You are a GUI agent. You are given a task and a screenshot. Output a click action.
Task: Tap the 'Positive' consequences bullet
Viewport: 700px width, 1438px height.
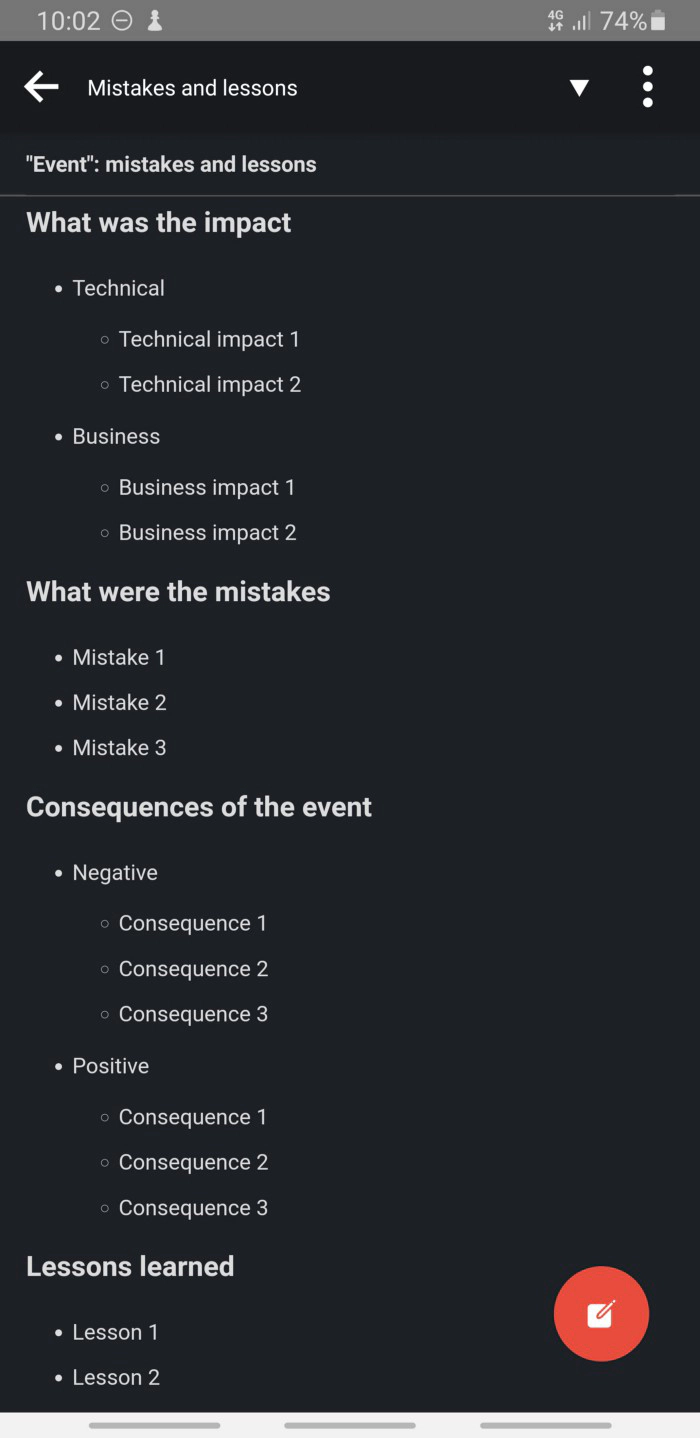click(x=110, y=1066)
